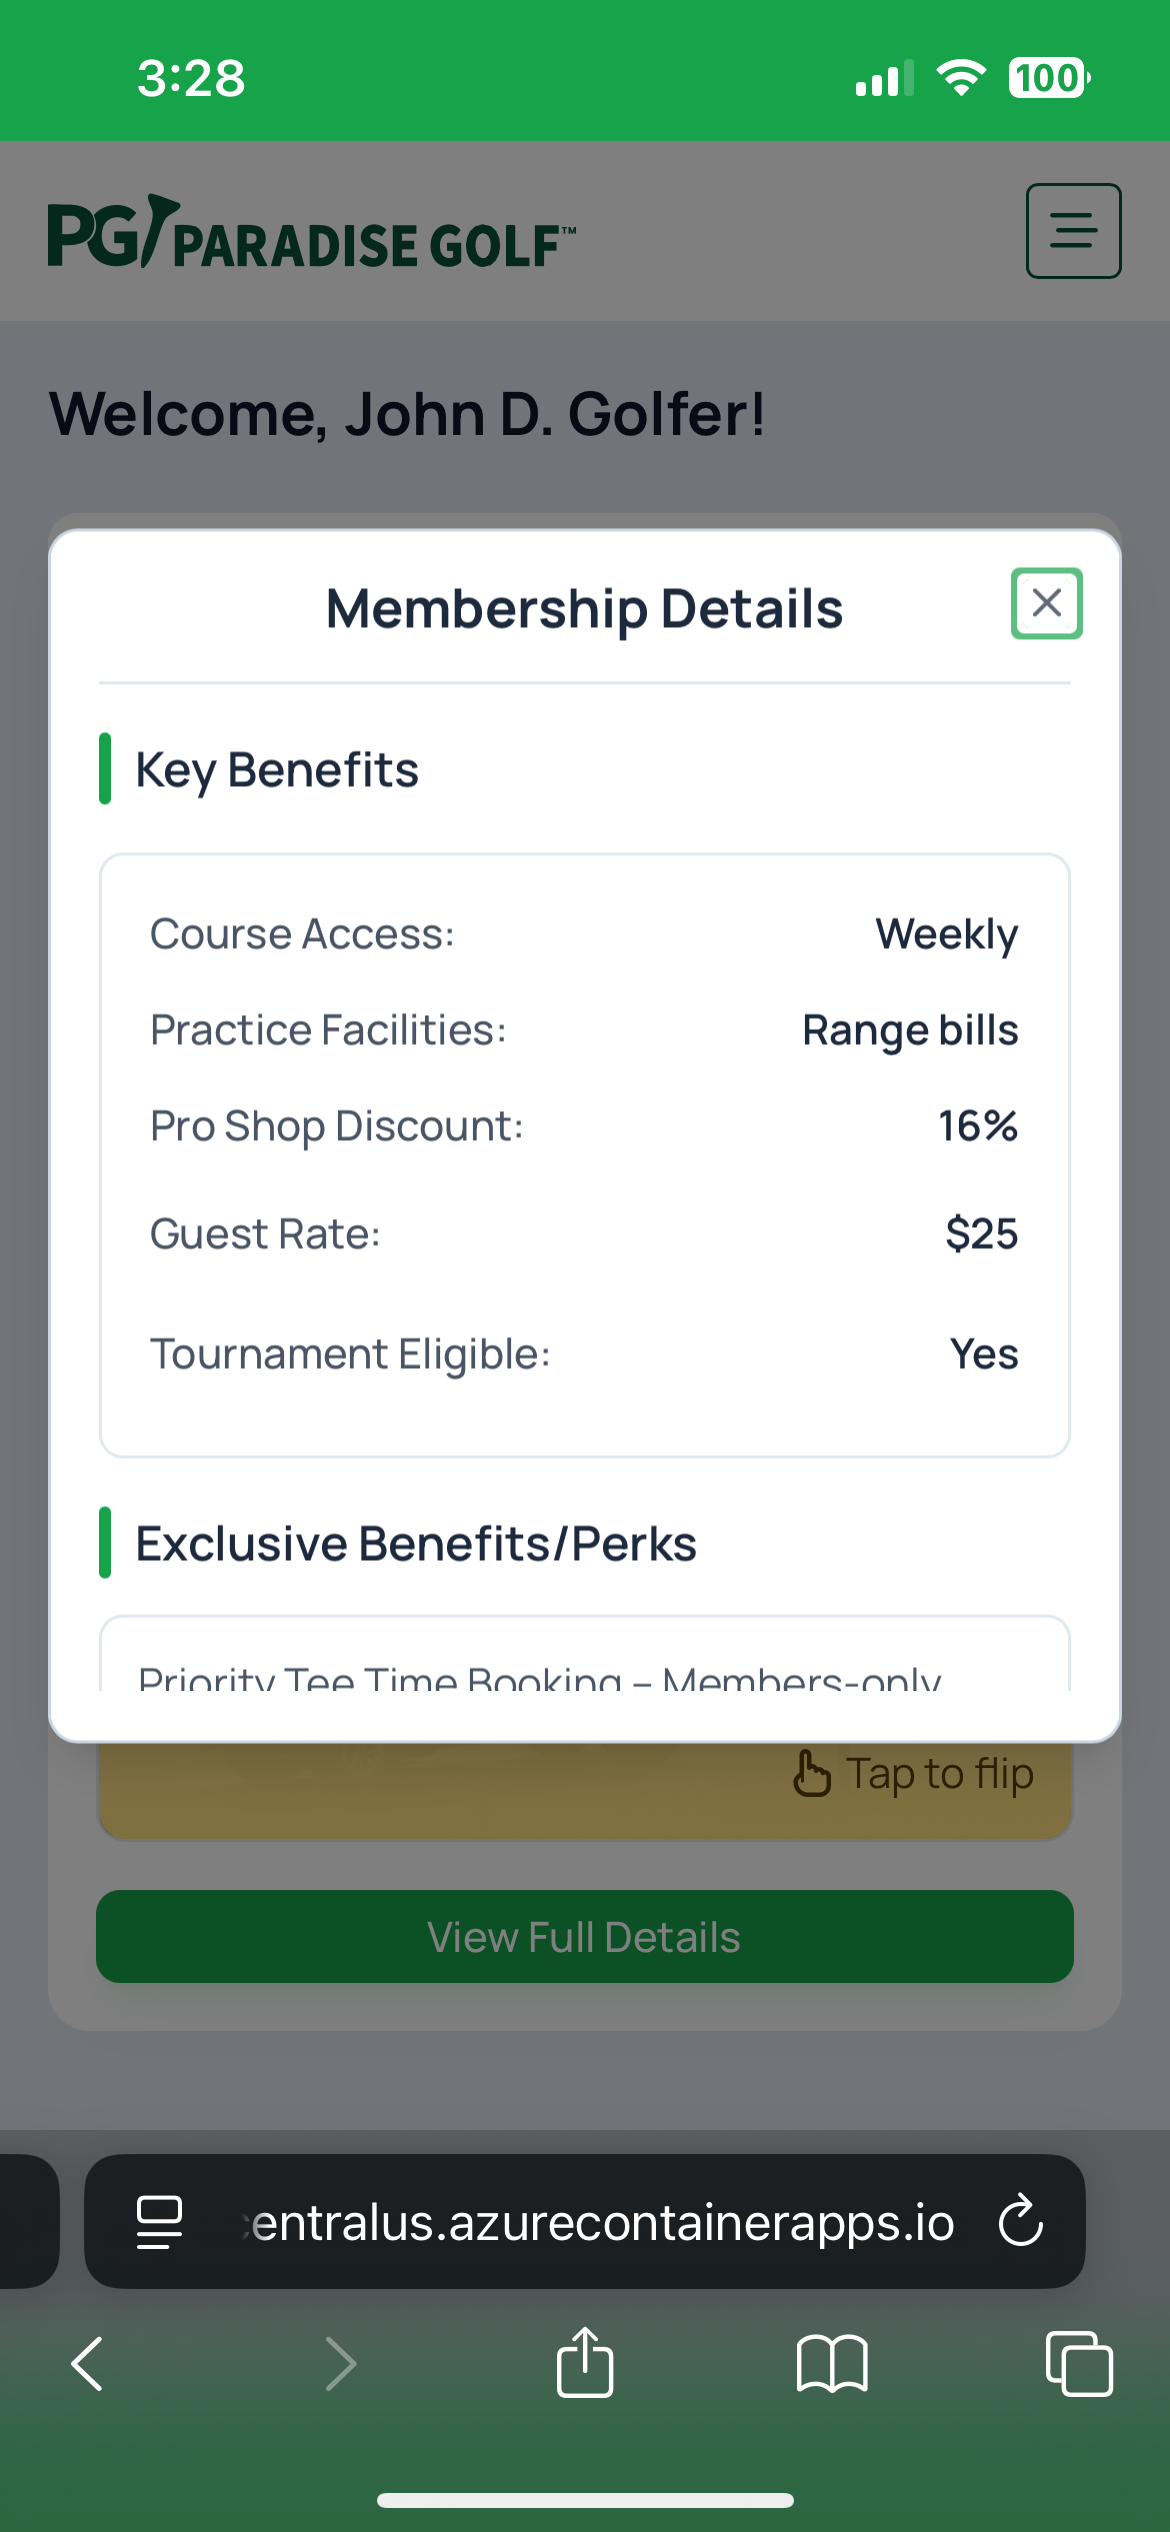This screenshot has height=2532, width=1170.
Task: Tap the Safari address bar URL
Action: click(600, 2222)
